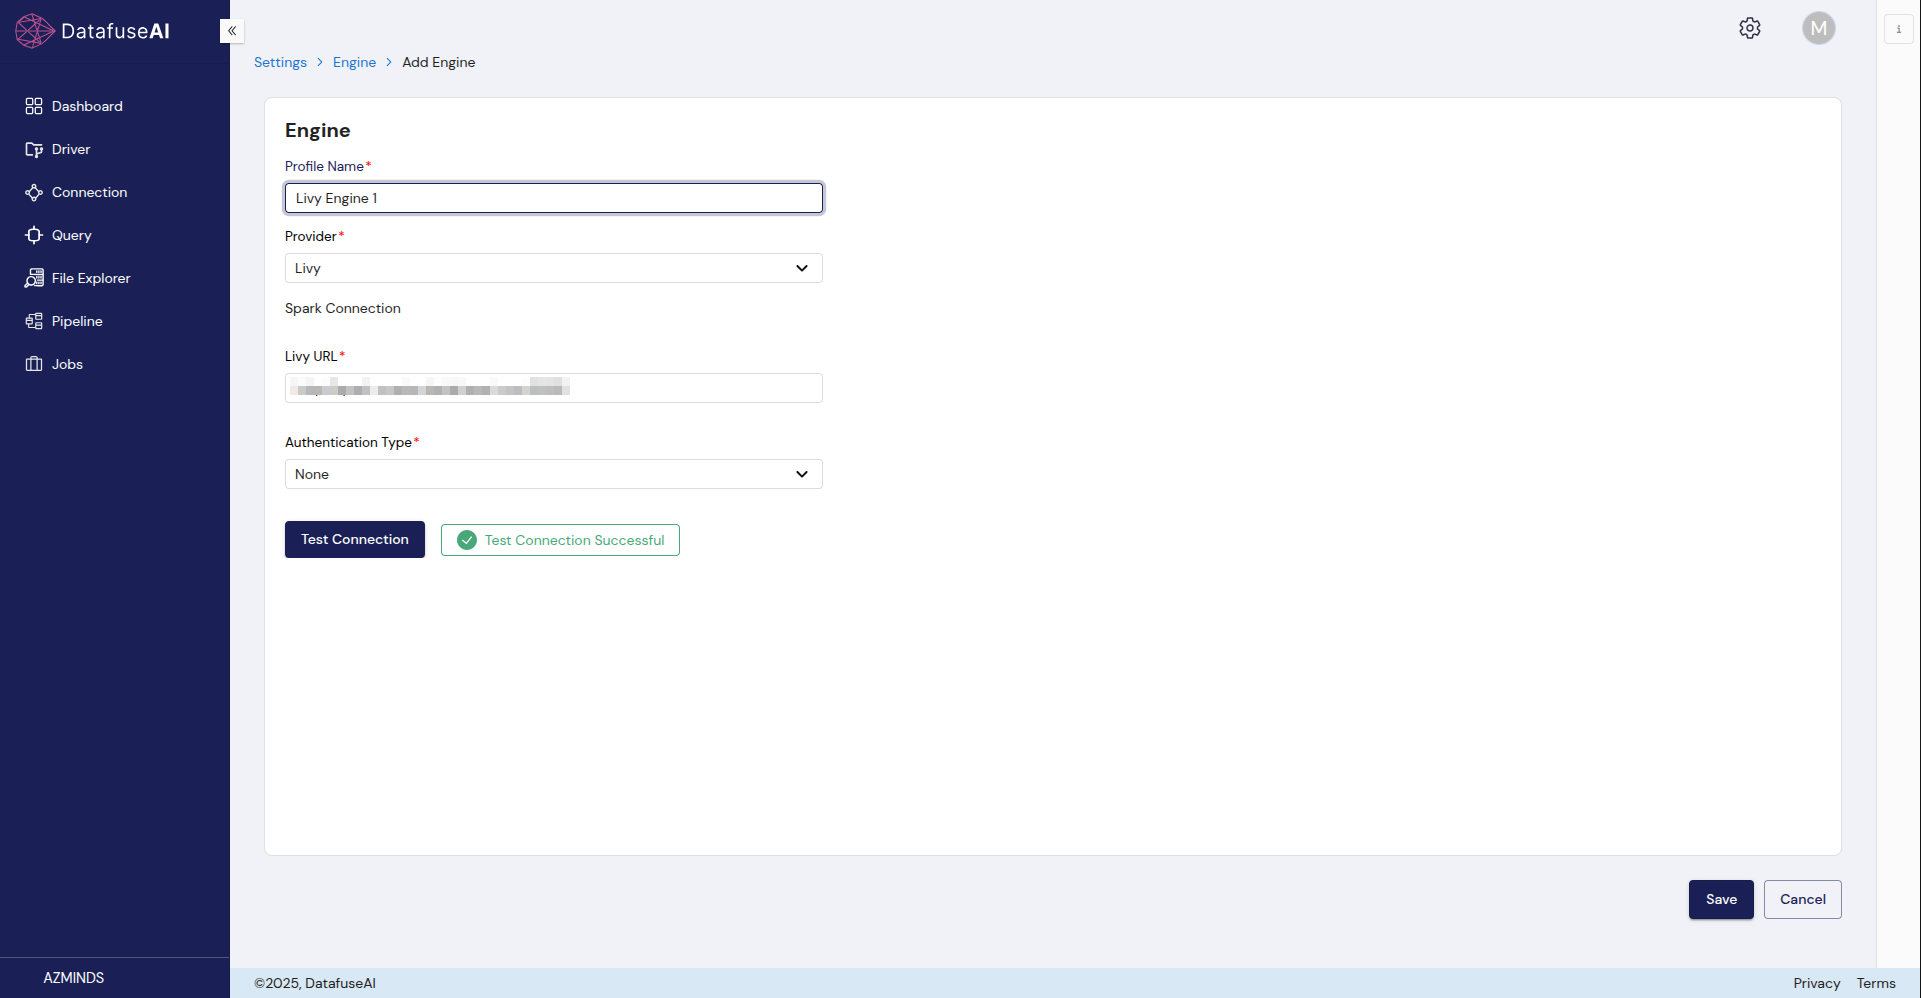
Task: Click the Jobs icon in sidebar
Action: [34, 364]
